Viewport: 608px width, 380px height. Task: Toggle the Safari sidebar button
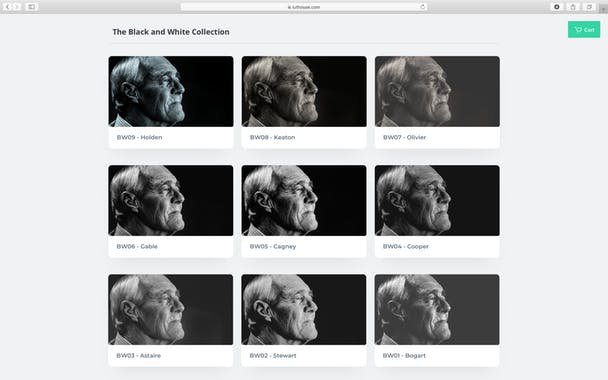(x=32, y=7)
